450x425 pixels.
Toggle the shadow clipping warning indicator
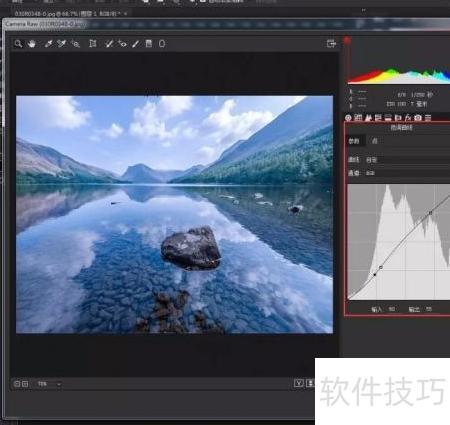coord(347,41)
